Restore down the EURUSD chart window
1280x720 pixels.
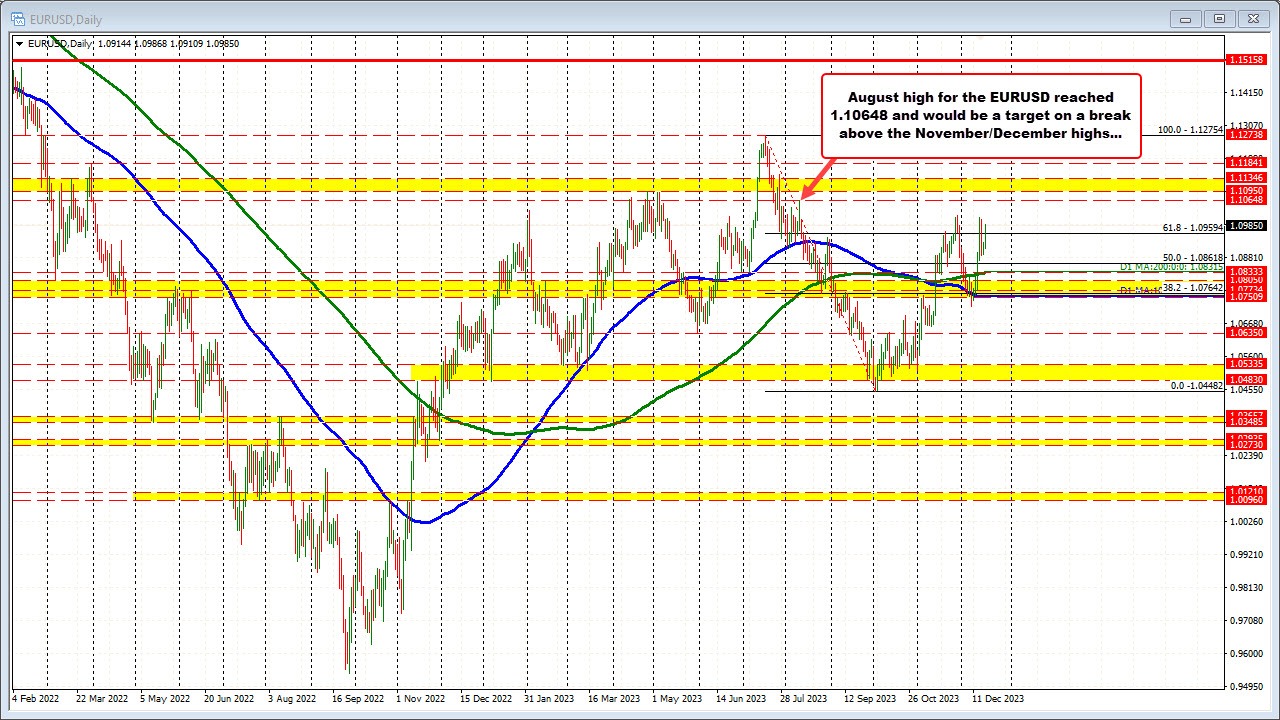(x=1219, y=18)
